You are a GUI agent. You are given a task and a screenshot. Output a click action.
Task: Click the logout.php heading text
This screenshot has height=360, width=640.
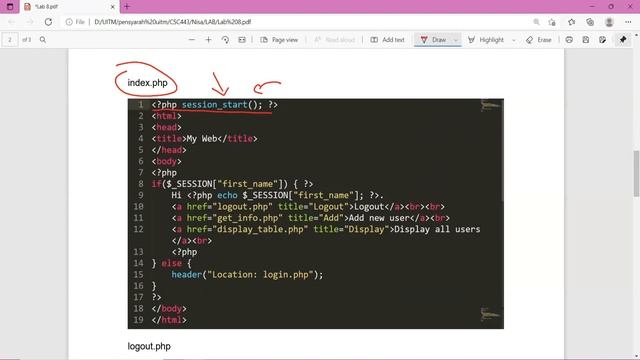click(x=149, y=346)
